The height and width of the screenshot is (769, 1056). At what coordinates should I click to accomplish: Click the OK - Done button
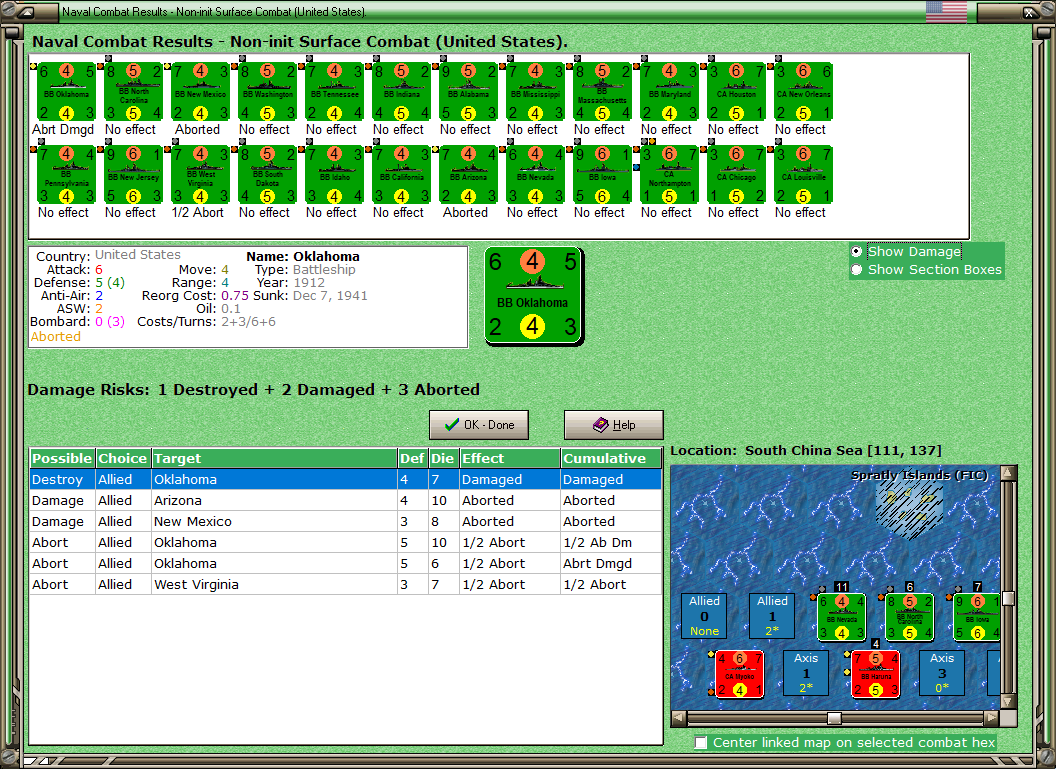click(x=479, y=425)
